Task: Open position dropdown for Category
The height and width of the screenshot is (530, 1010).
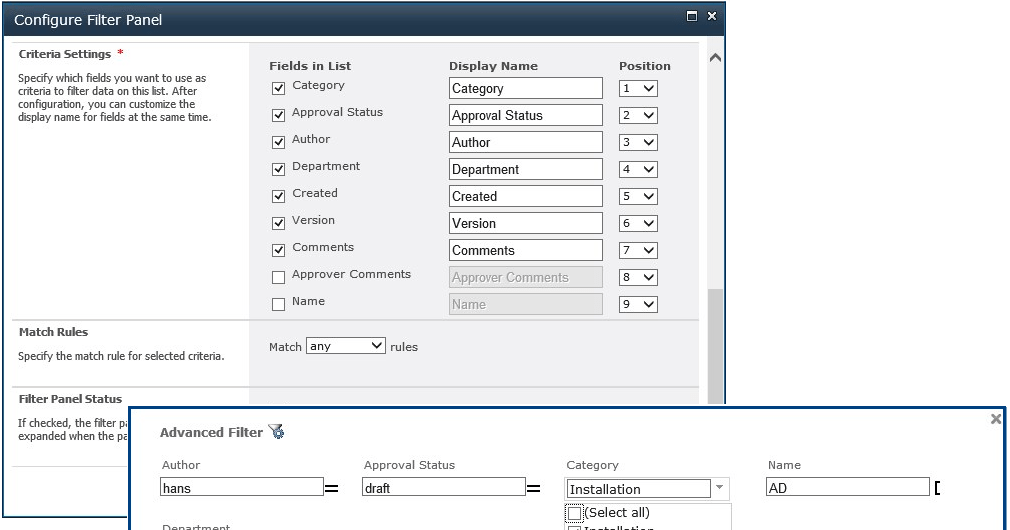Action: point(638,88)
